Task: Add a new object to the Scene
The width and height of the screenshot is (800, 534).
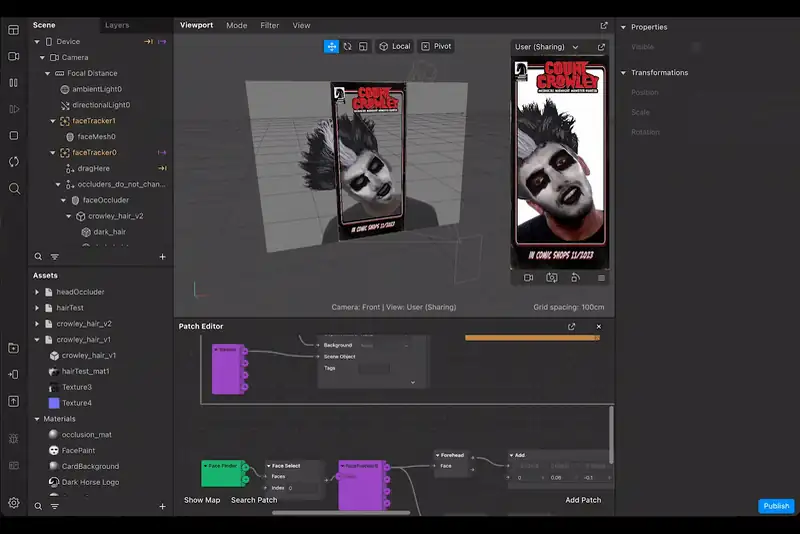Action: point(162,257)
